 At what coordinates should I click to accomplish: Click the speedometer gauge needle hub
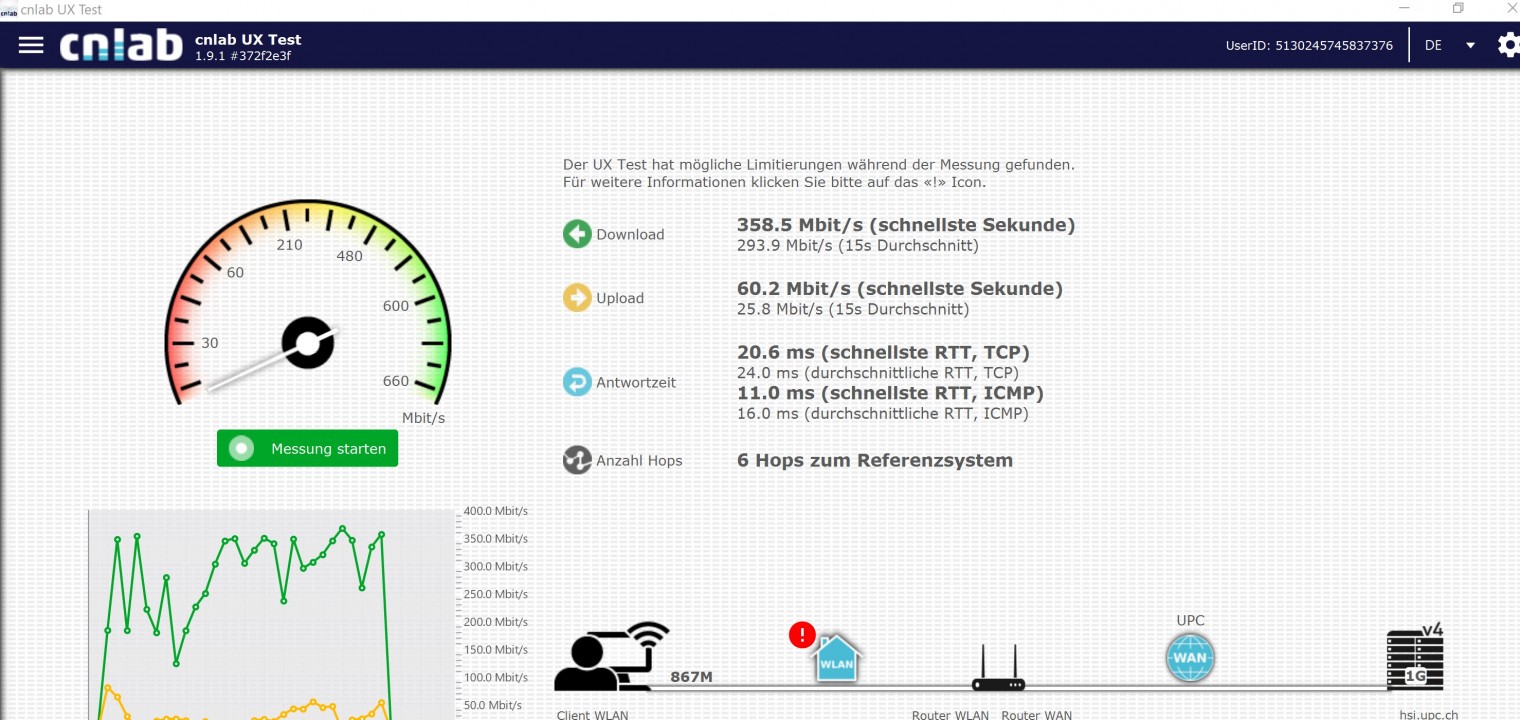[x=307, y=343]
